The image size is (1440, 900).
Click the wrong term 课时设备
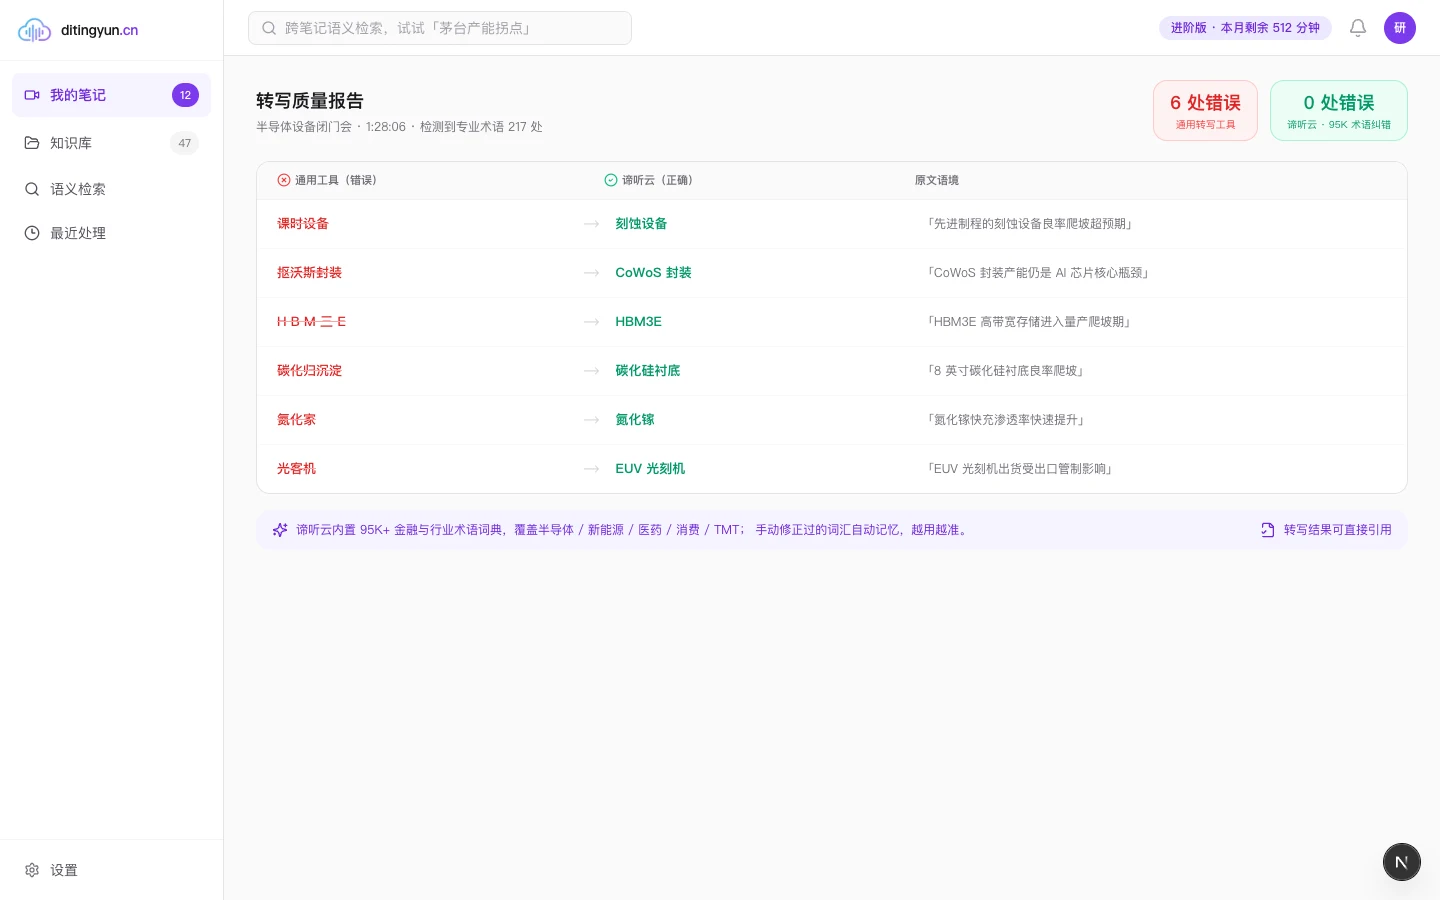coord(303,224)
